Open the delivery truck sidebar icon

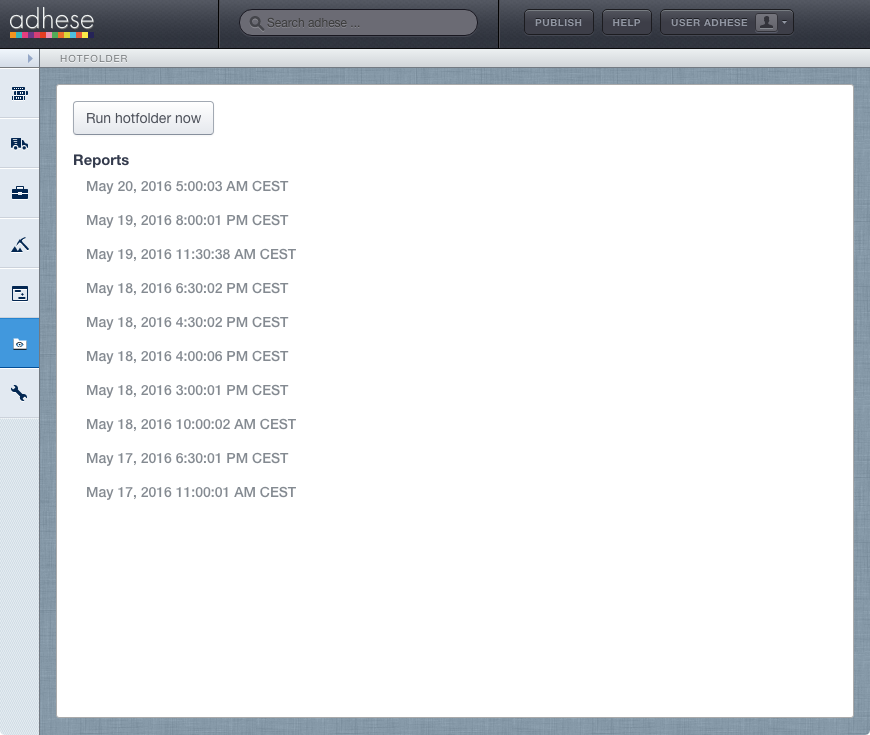[x=19, y=143]
